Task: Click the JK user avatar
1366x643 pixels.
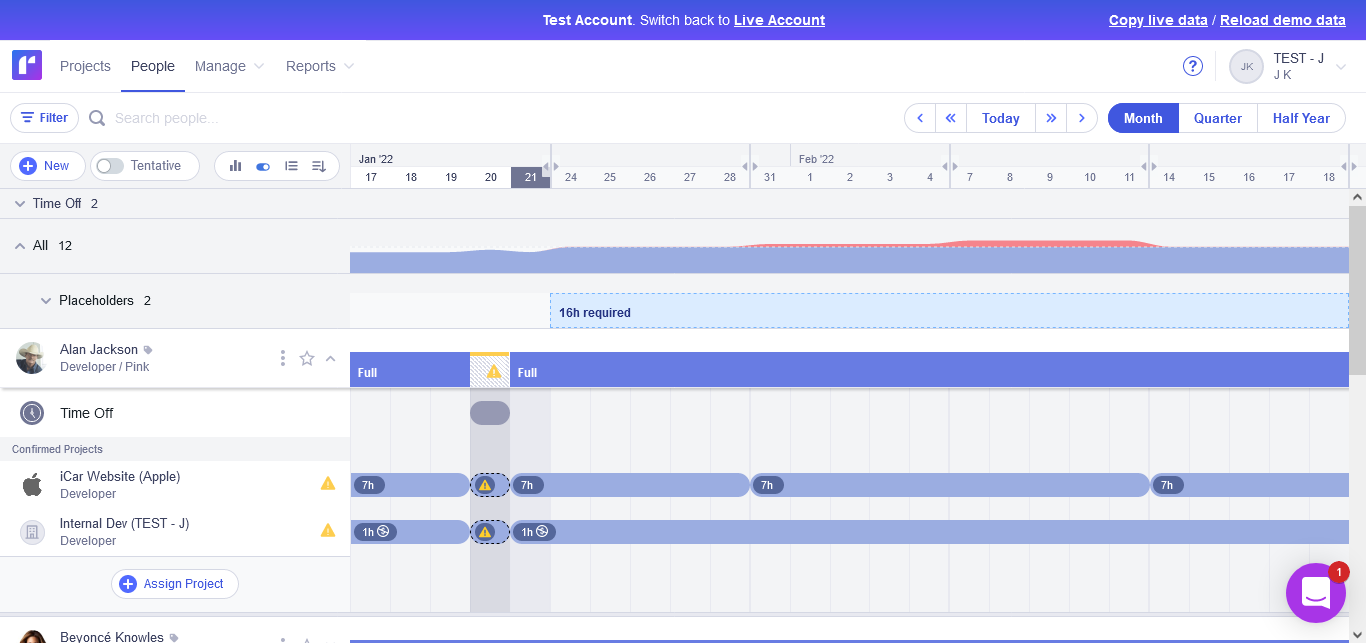Action: click(1246, 66)
